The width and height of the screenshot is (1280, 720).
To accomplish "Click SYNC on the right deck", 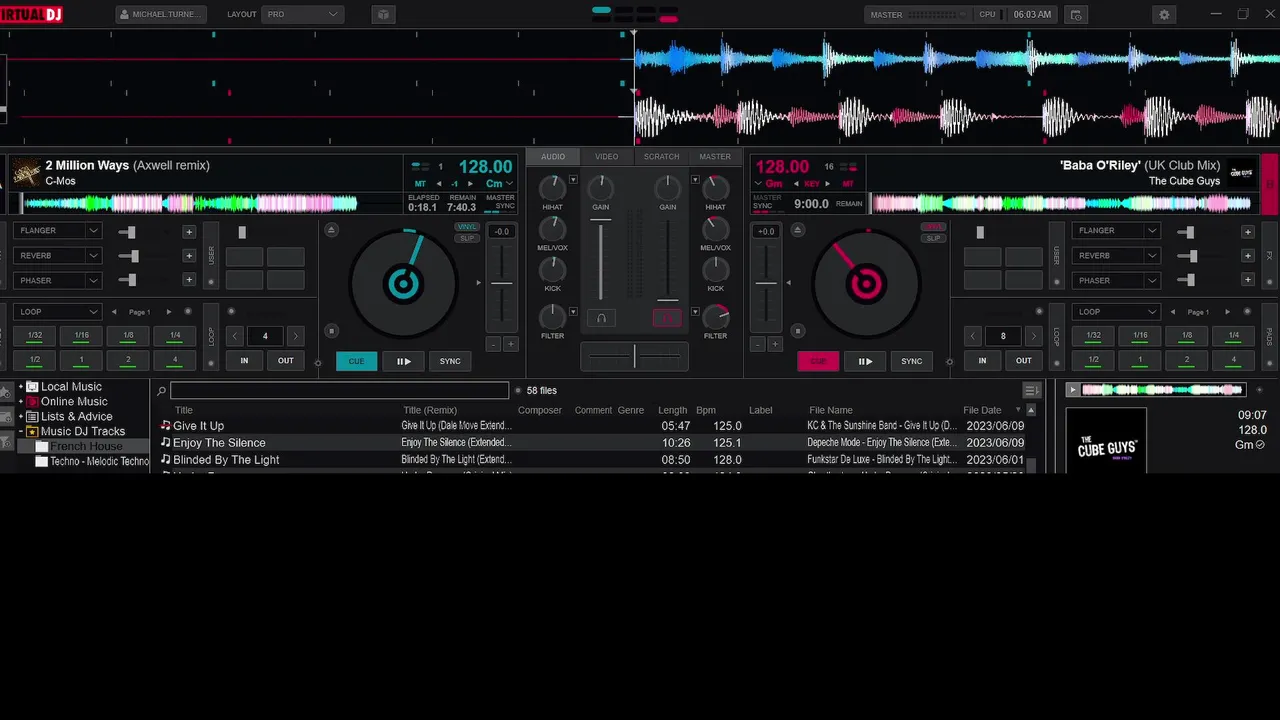I will coord(911,361).
